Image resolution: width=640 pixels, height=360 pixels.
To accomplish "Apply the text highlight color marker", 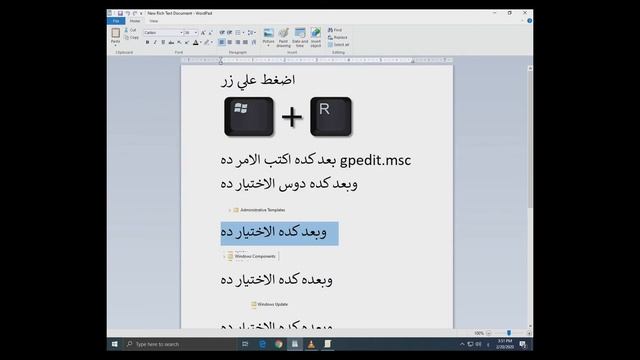I will pyautogui.click(x=207, y=42).
